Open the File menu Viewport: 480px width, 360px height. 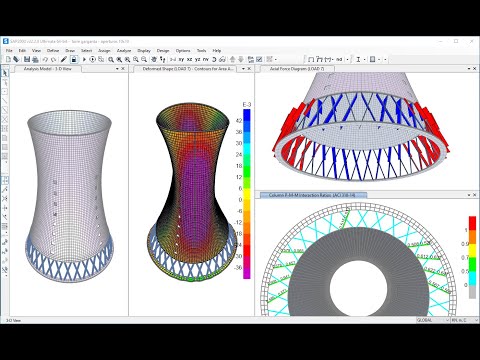(9, 51)
